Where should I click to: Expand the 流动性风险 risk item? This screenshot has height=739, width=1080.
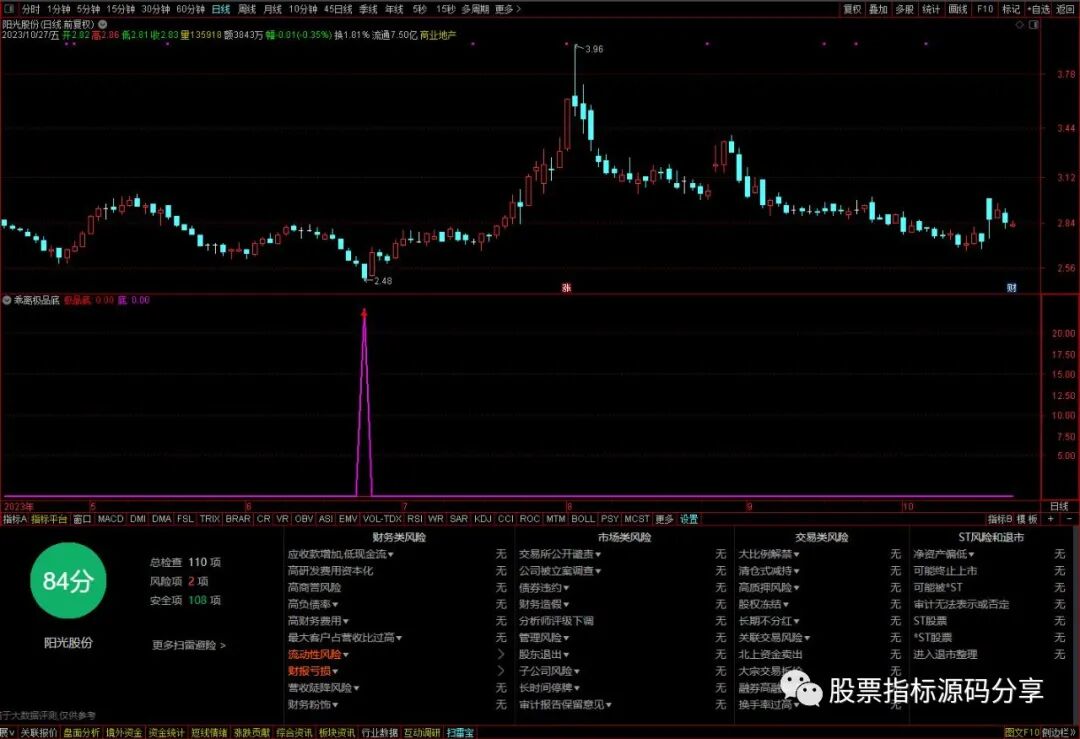click(318, 654)
